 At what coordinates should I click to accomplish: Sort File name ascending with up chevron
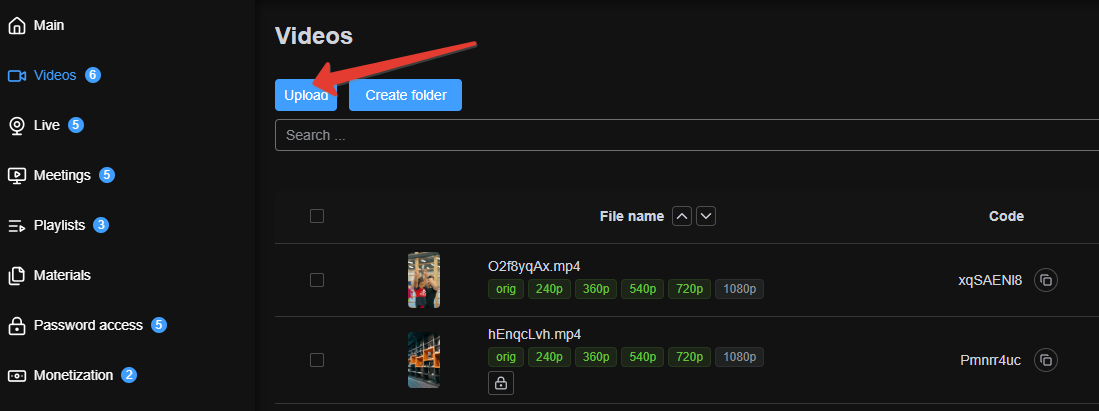682,216
